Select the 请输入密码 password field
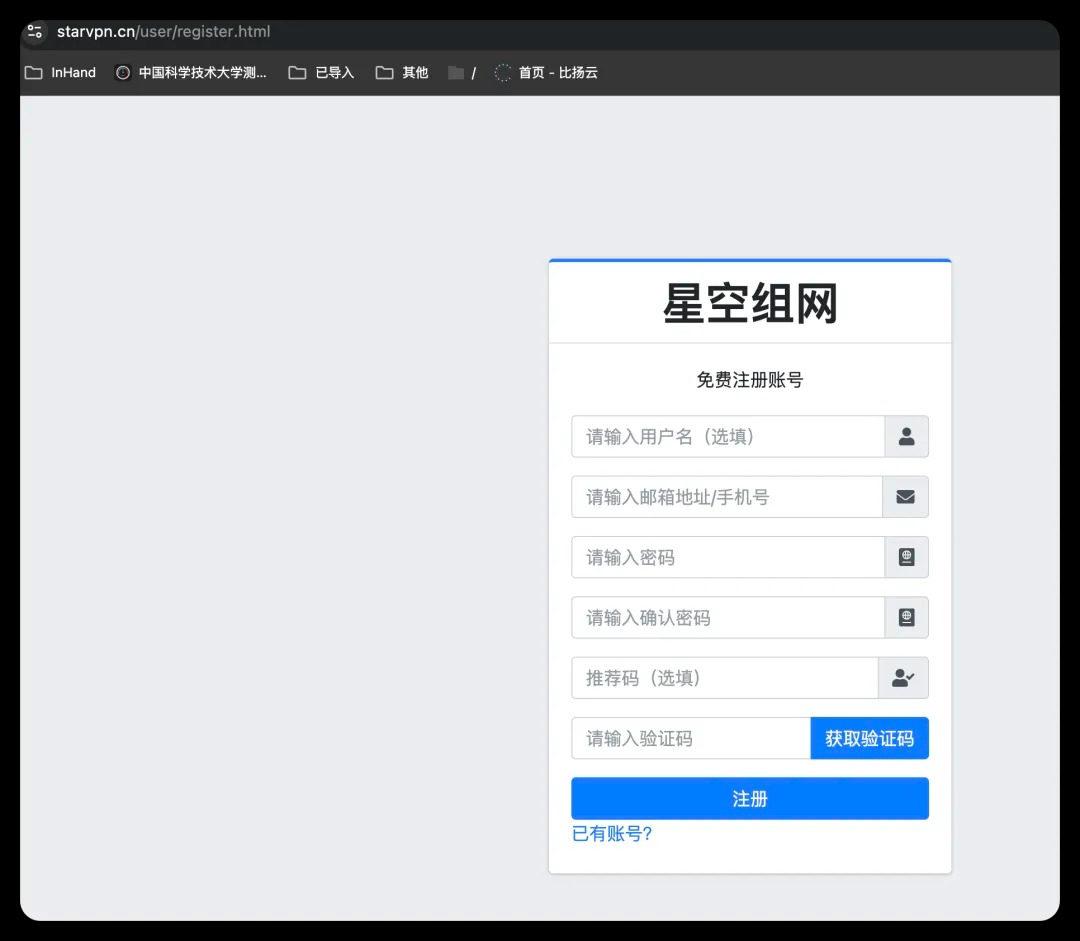The image size is (1080, 941). 727,557
